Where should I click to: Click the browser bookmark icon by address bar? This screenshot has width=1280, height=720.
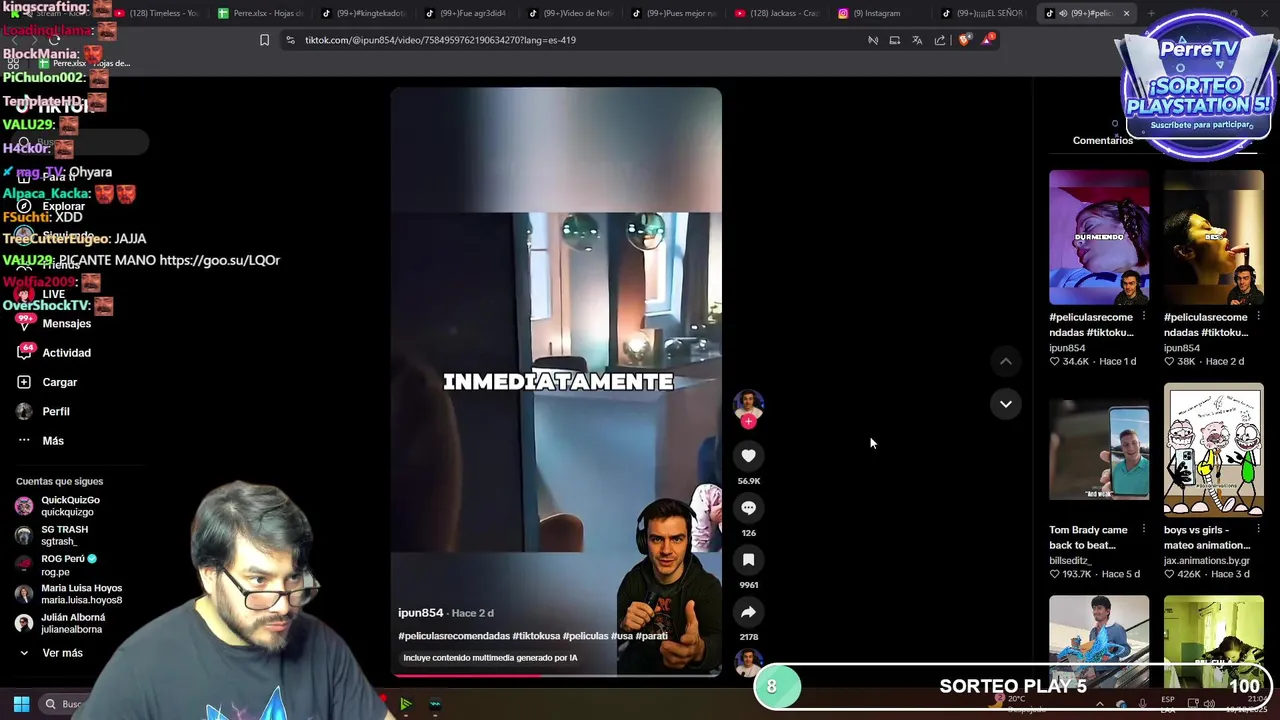pyautogui.click(x=264, y=40)
